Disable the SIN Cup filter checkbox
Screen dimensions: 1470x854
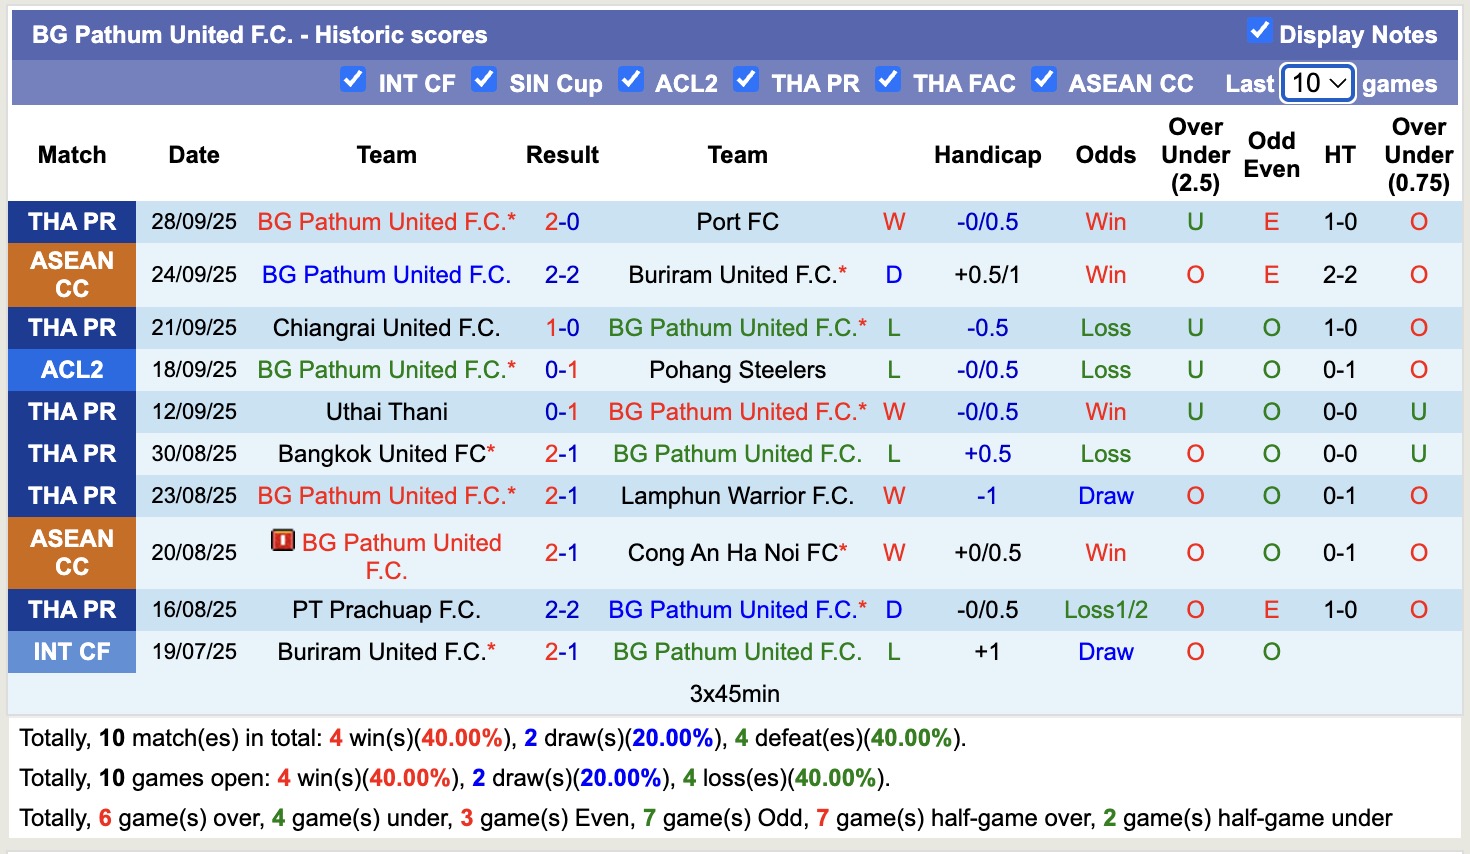(484, 78)
